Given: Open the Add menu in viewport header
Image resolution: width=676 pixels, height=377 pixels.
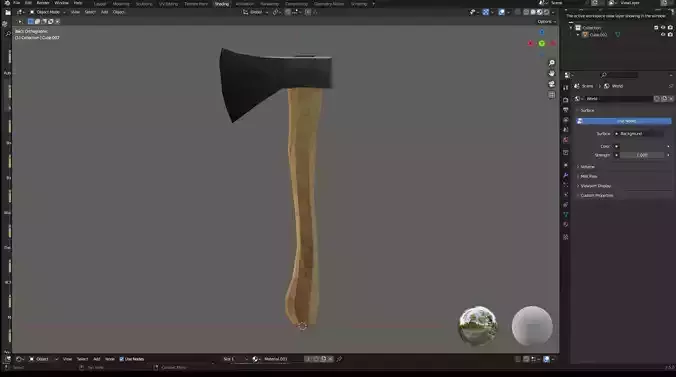Looking at the screenshot, I should pos(104,12).
